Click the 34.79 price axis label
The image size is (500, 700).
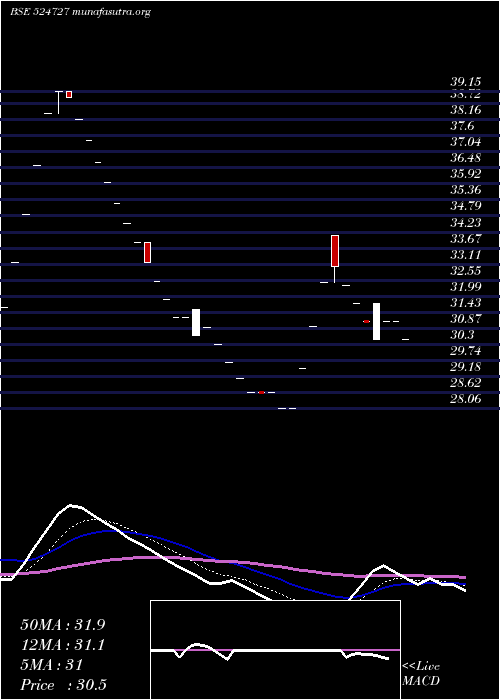point(465,206)
